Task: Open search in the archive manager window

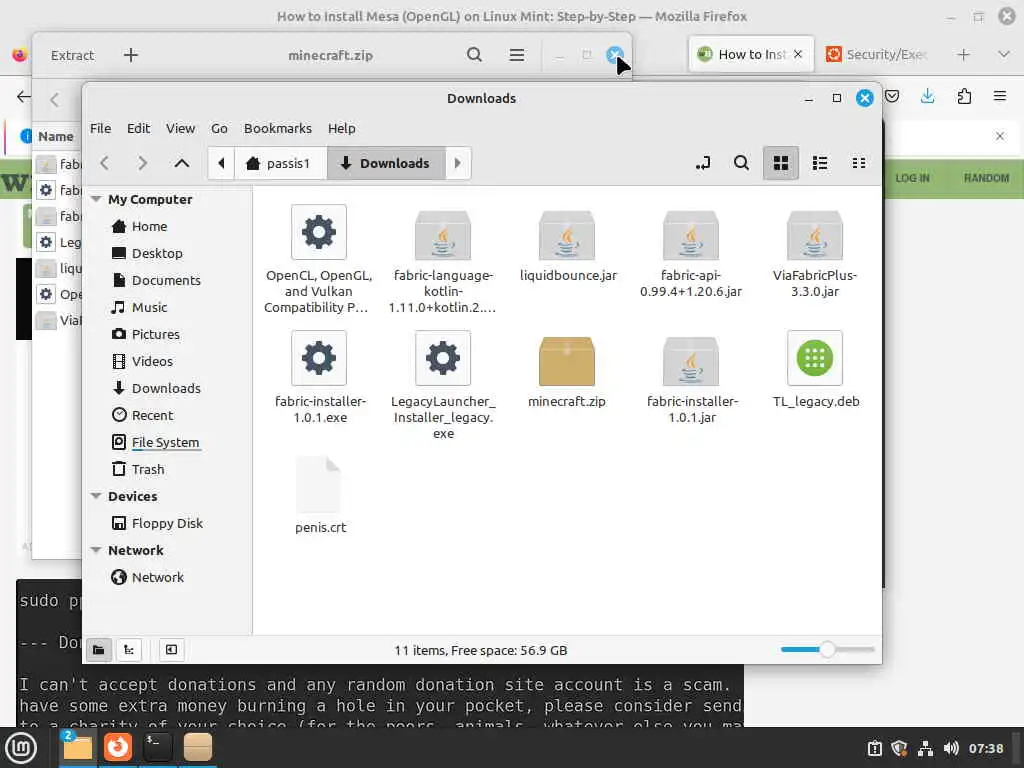Action: (475, 56)
